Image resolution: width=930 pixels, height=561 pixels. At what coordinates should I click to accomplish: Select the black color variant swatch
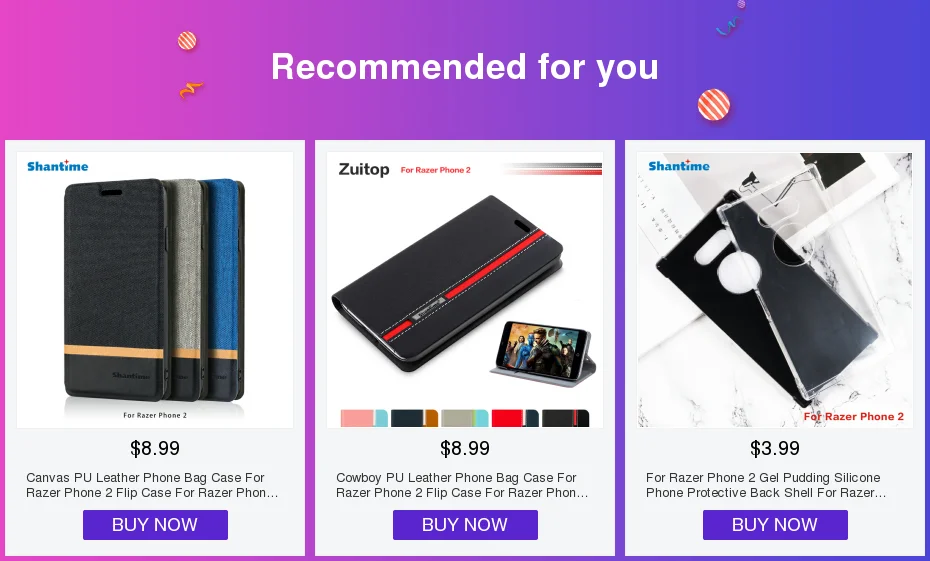click(x=565, y=418)
